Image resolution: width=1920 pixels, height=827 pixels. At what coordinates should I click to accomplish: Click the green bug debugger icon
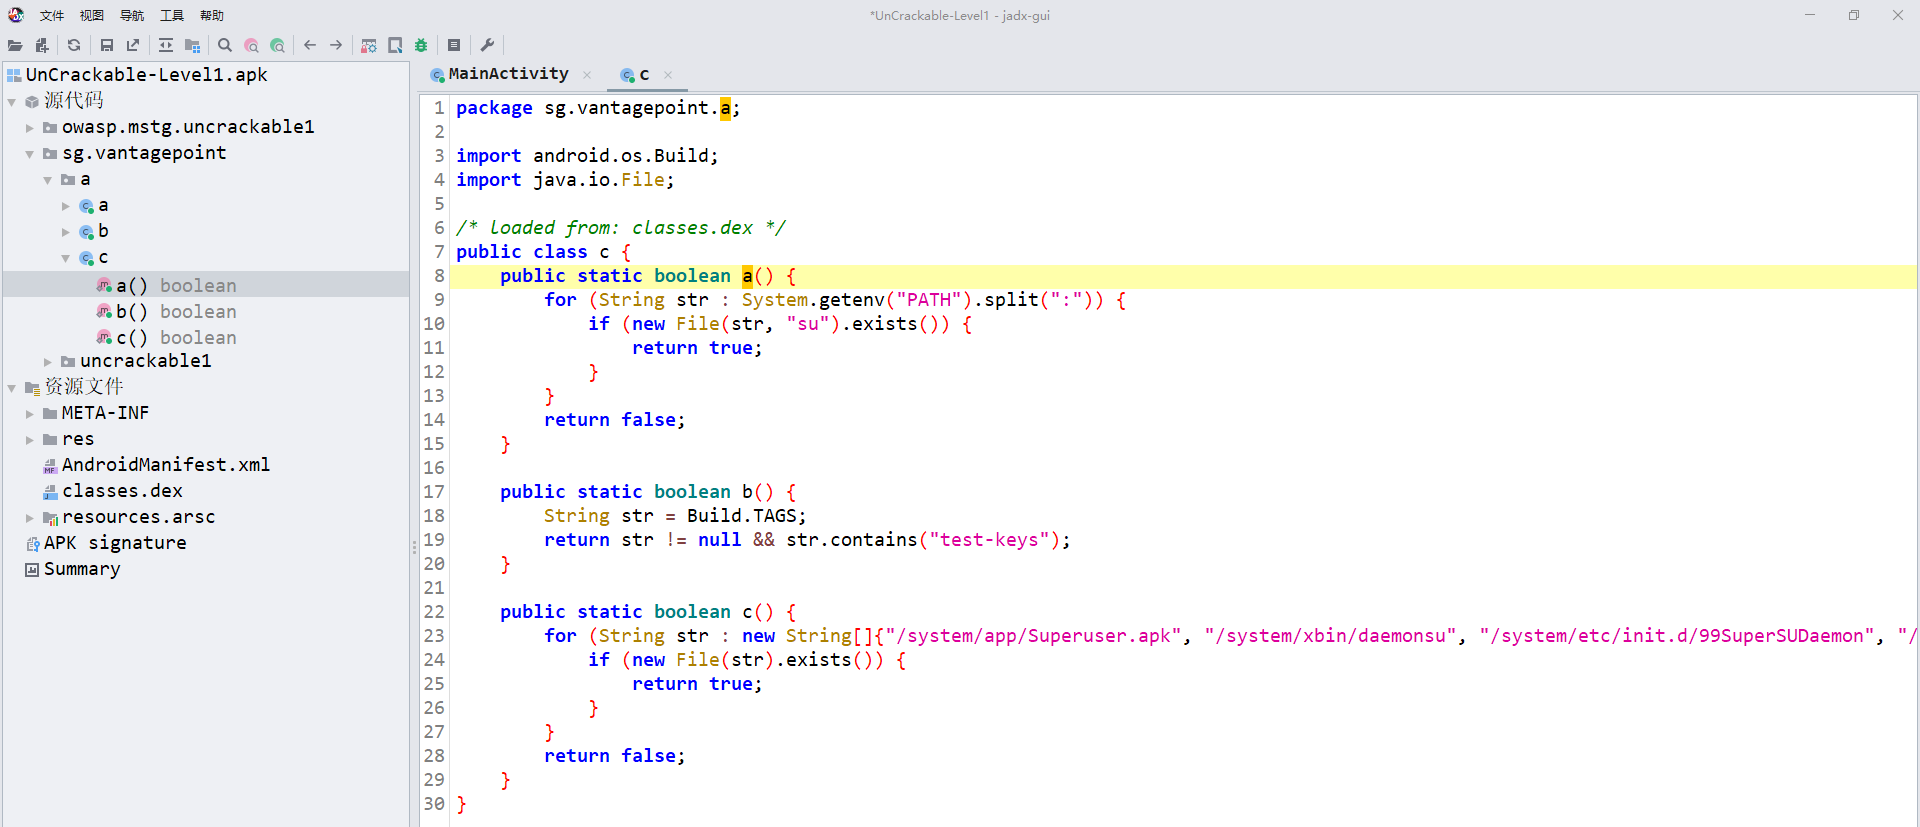[x=421, y=45]
